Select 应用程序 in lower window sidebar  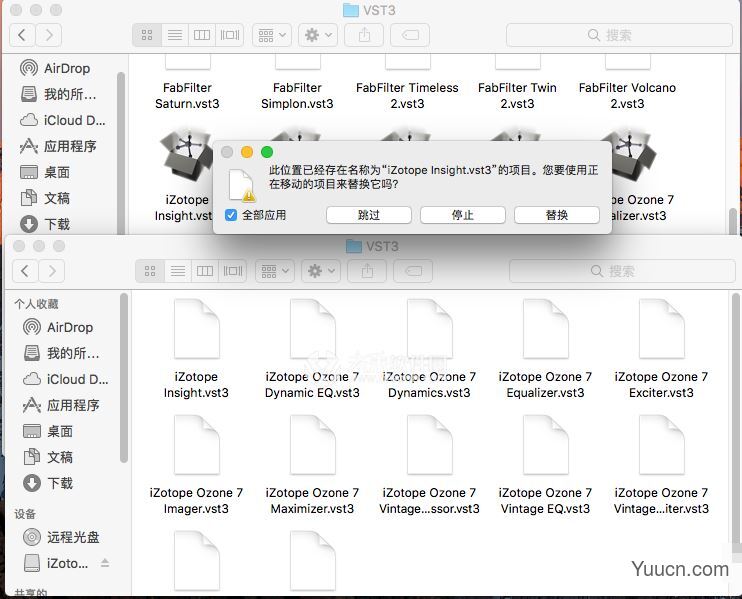click(61, 405)
